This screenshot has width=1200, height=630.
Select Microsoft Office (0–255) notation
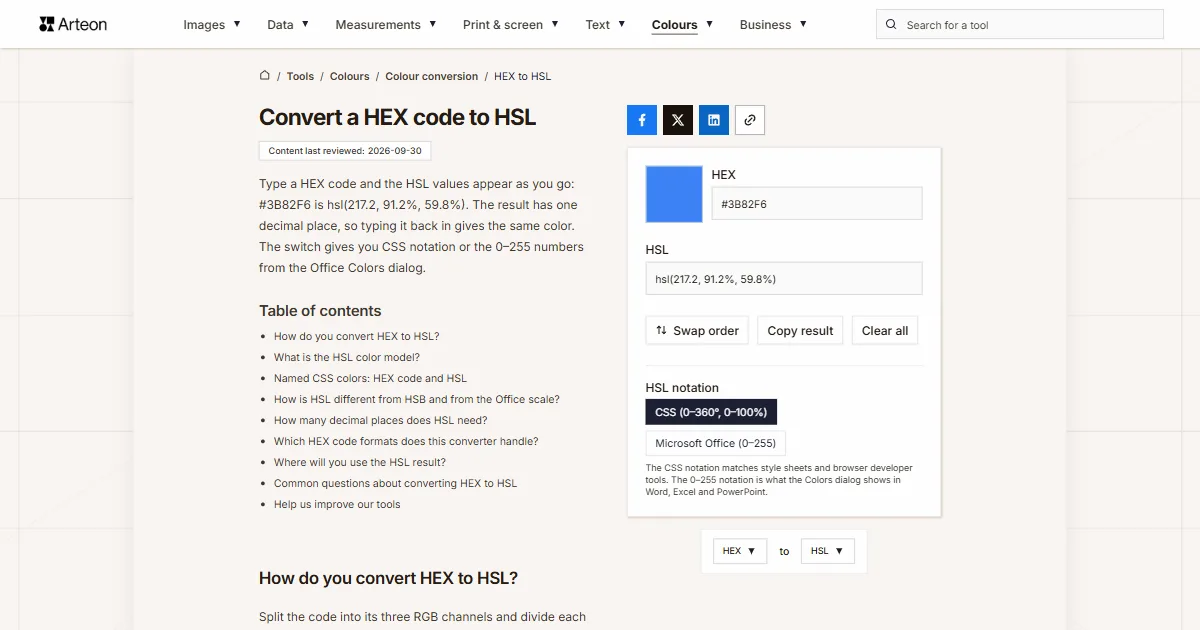(716, 443)
